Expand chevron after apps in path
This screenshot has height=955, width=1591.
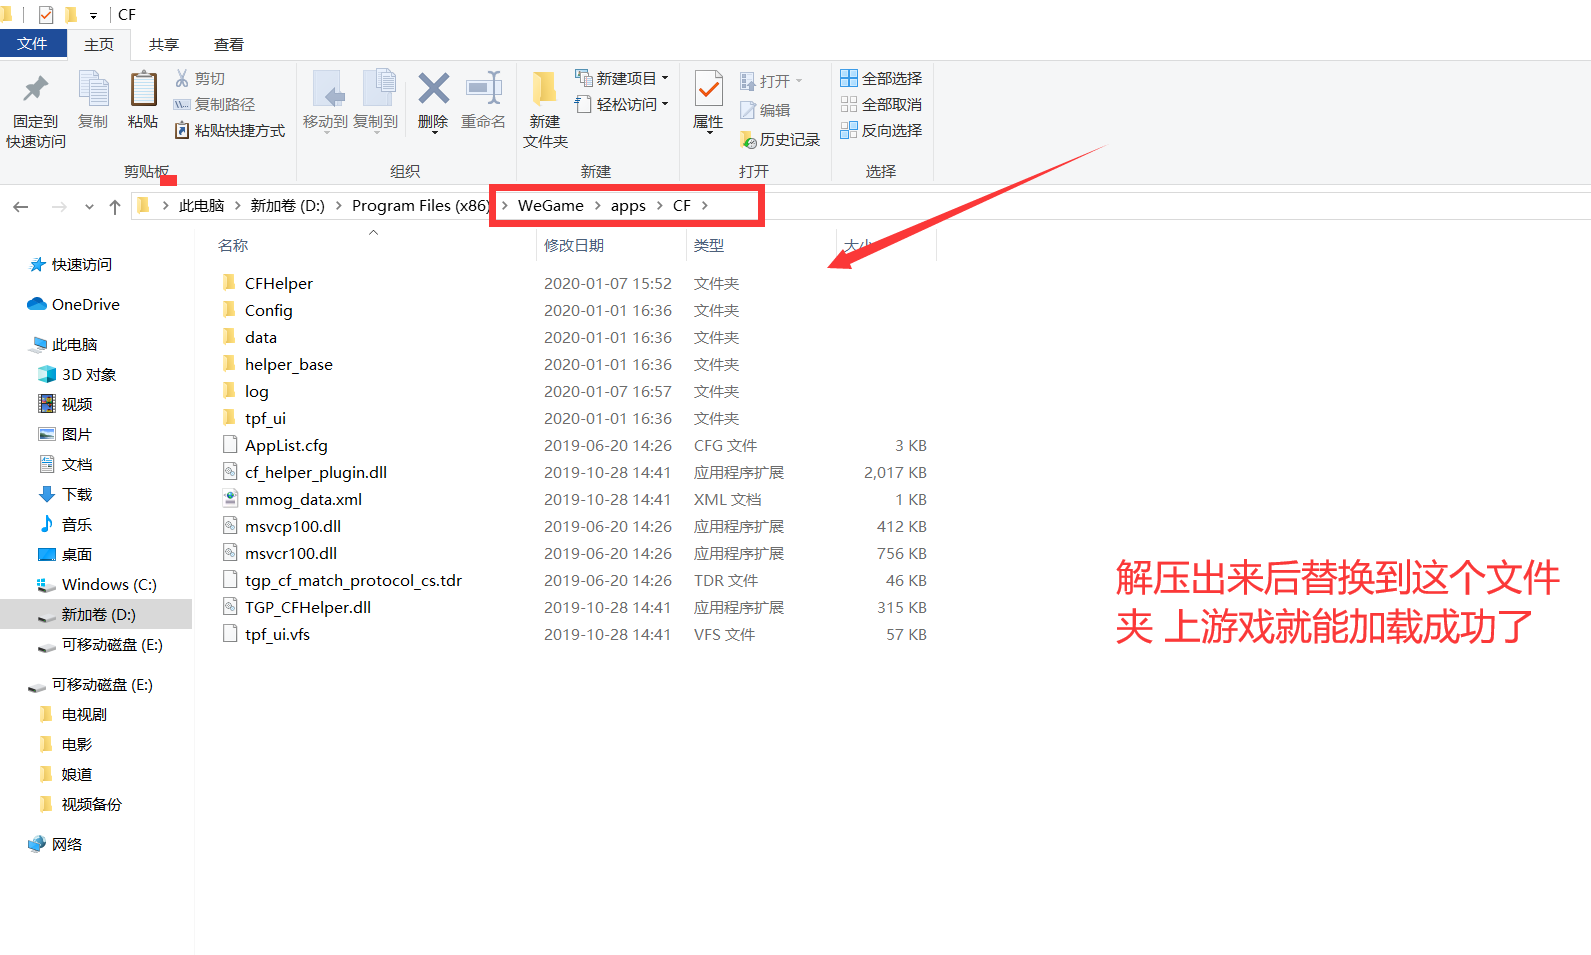click(660, 206)
